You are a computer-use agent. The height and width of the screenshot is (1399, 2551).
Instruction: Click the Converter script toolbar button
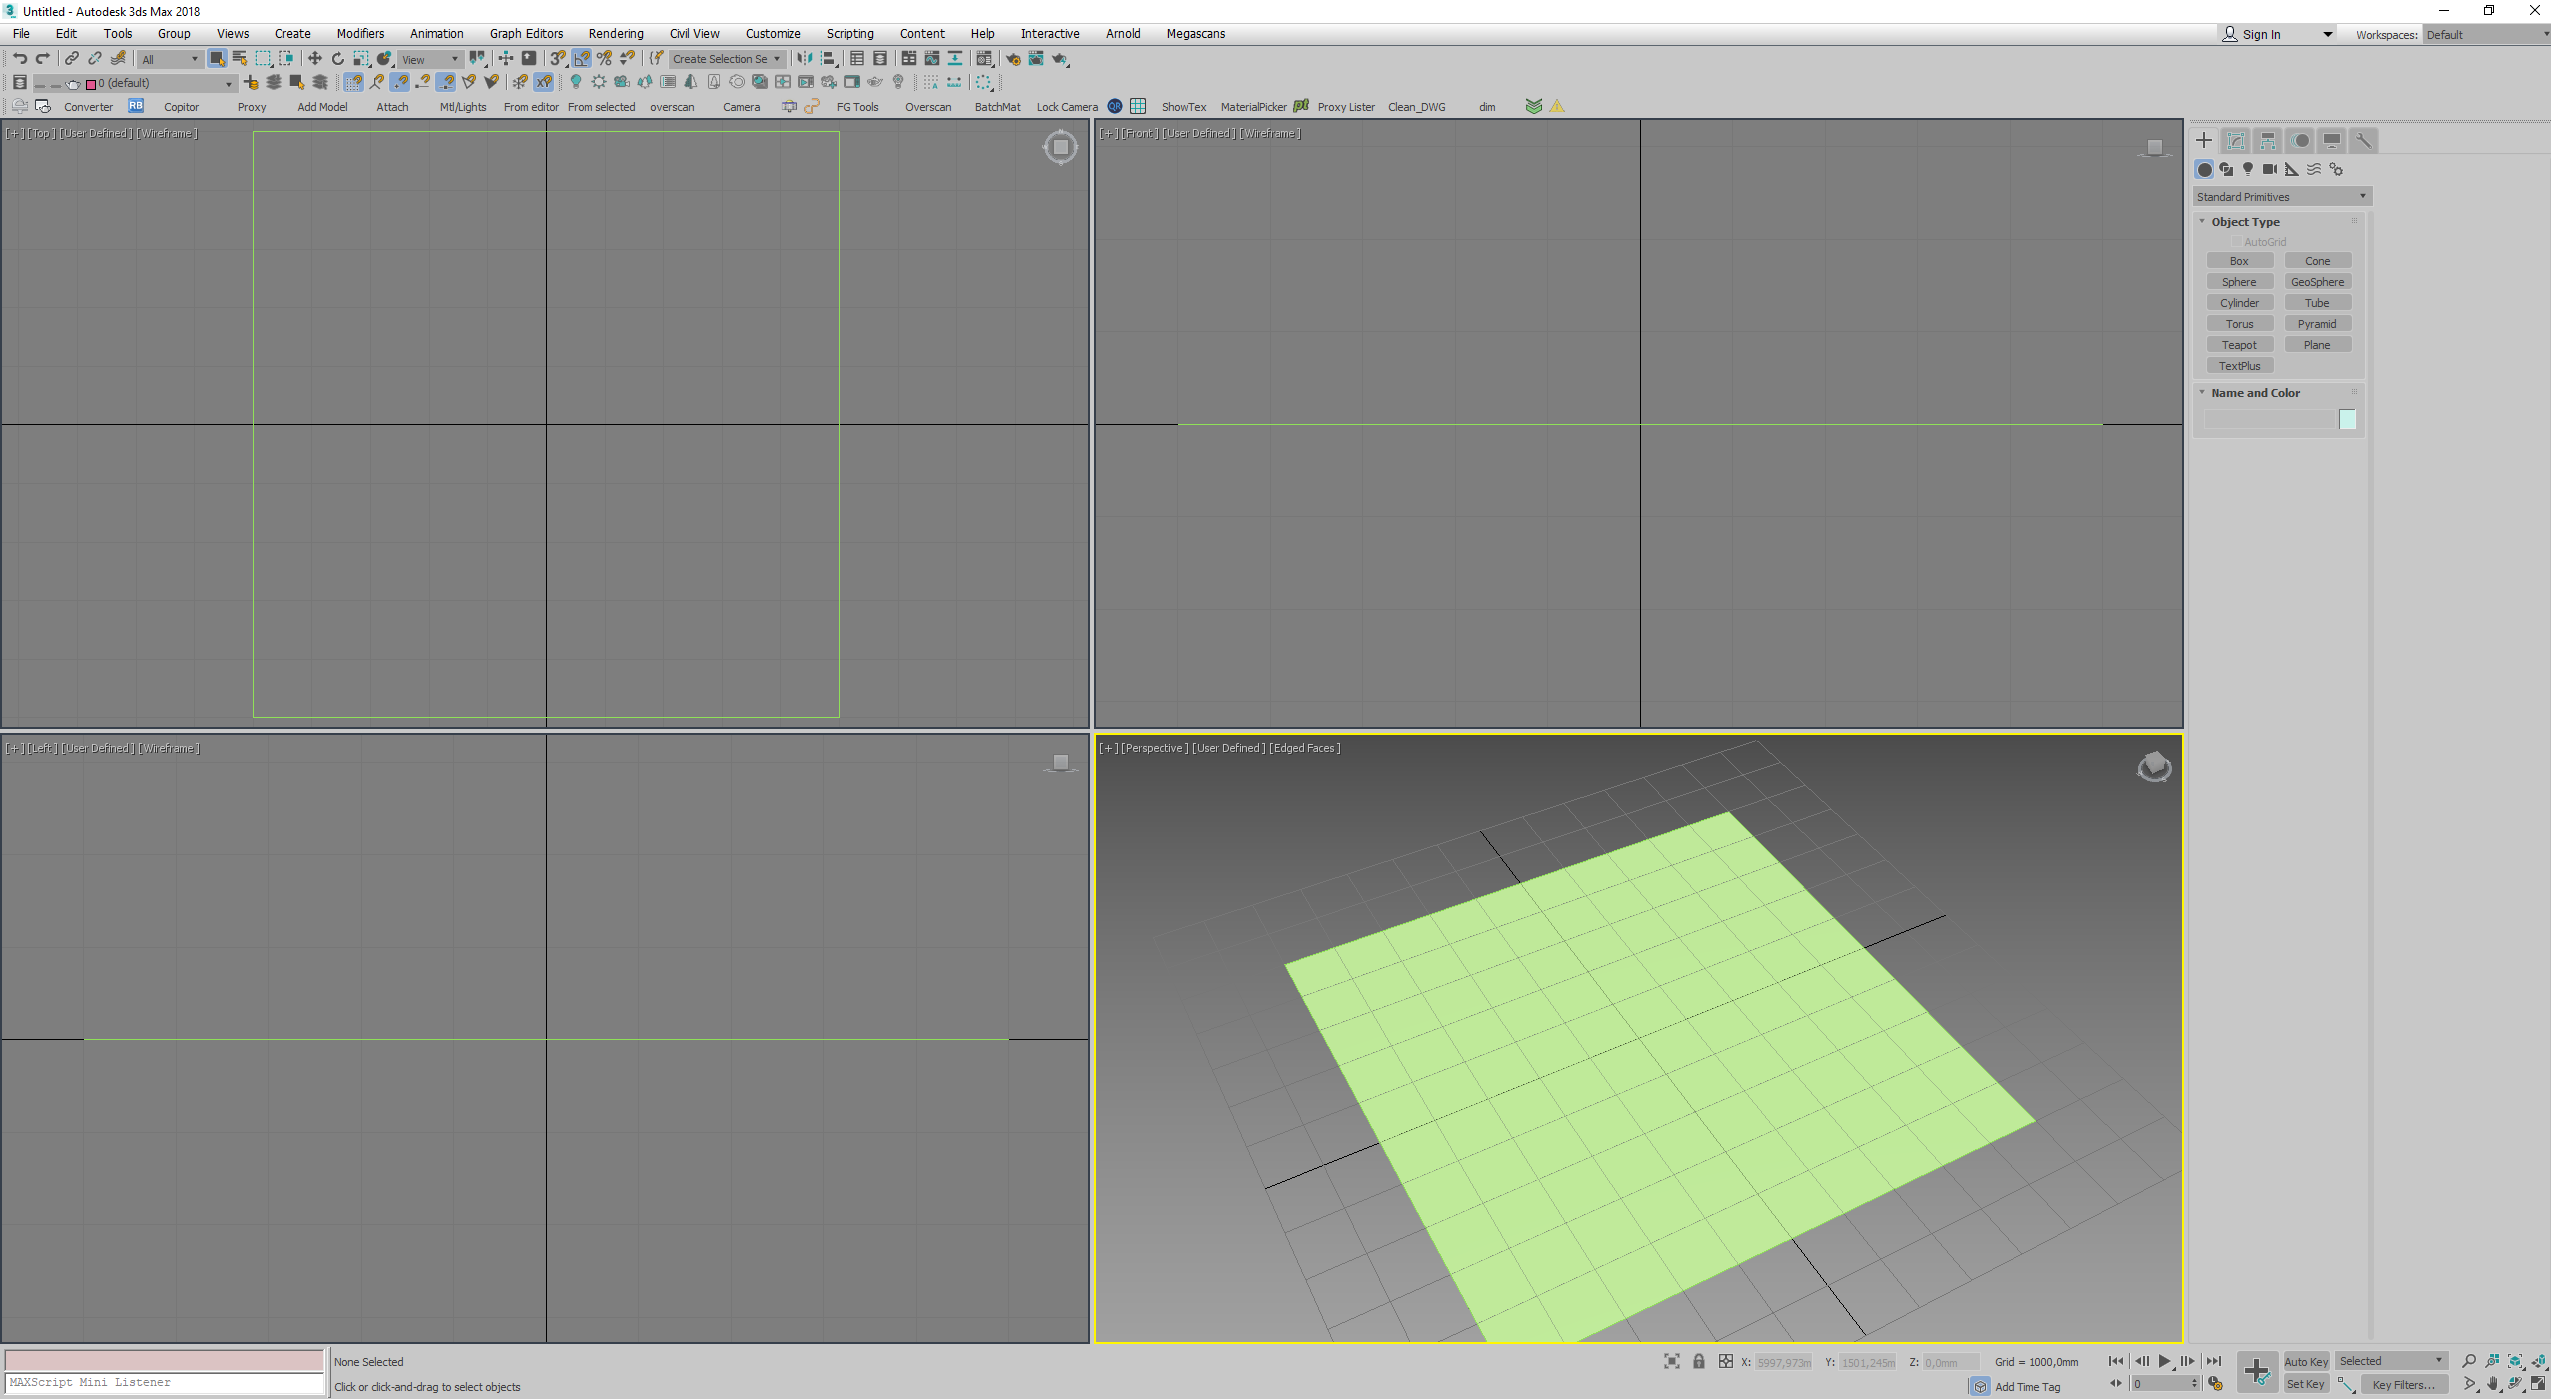[88, 107]
